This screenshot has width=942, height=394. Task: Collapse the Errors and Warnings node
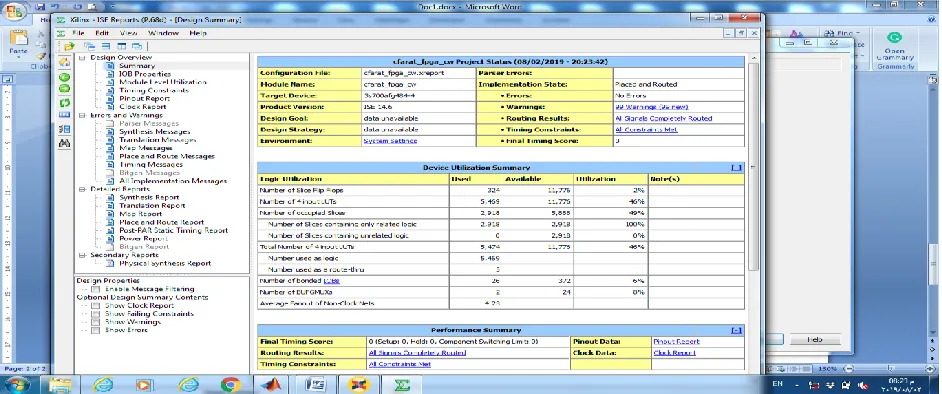[82, 115]
